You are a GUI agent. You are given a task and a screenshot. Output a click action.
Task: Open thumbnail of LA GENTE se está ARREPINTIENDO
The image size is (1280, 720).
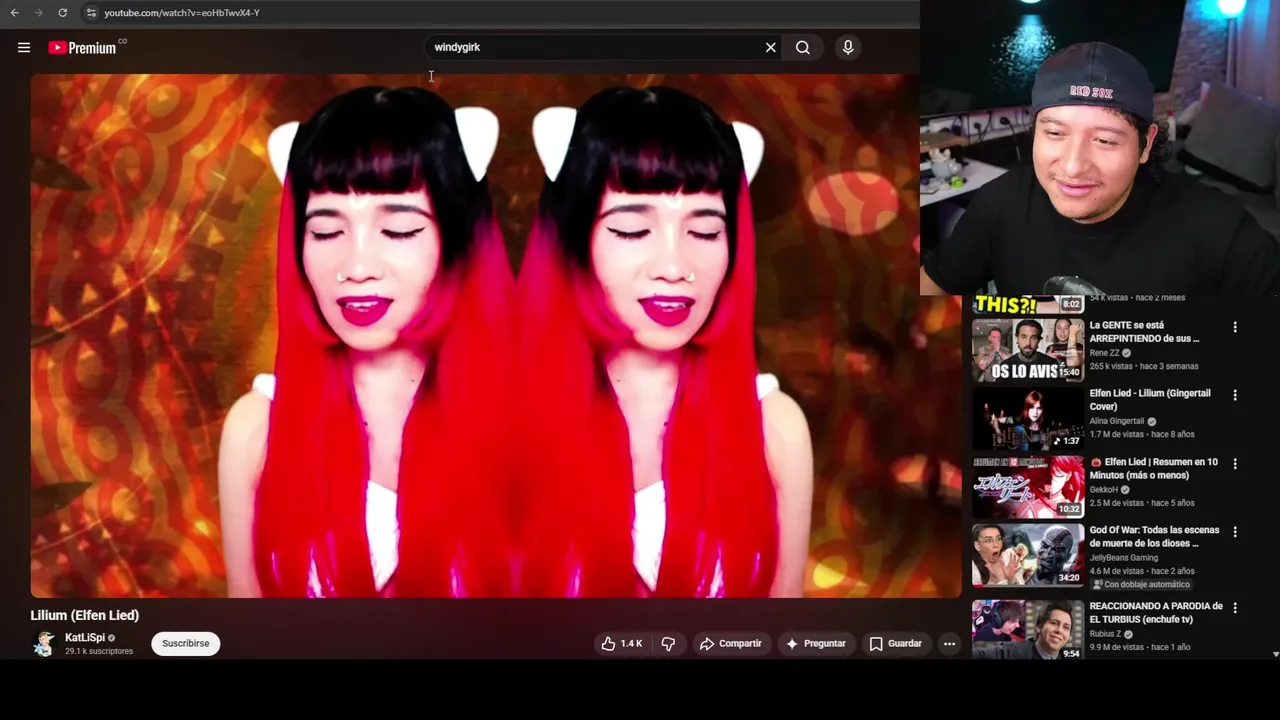(x=1028, y=350)
